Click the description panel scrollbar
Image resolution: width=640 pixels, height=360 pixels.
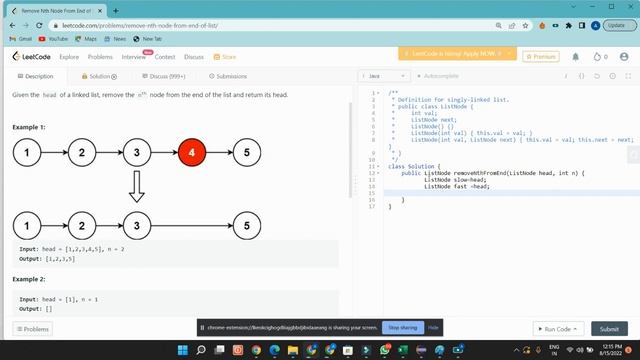[350, 150]
